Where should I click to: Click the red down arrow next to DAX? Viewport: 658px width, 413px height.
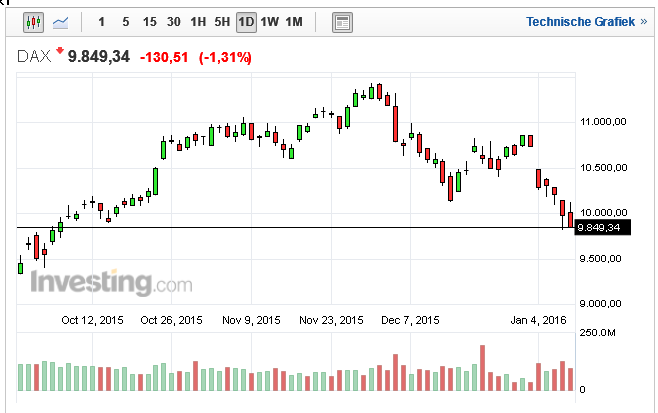point(60,51)
